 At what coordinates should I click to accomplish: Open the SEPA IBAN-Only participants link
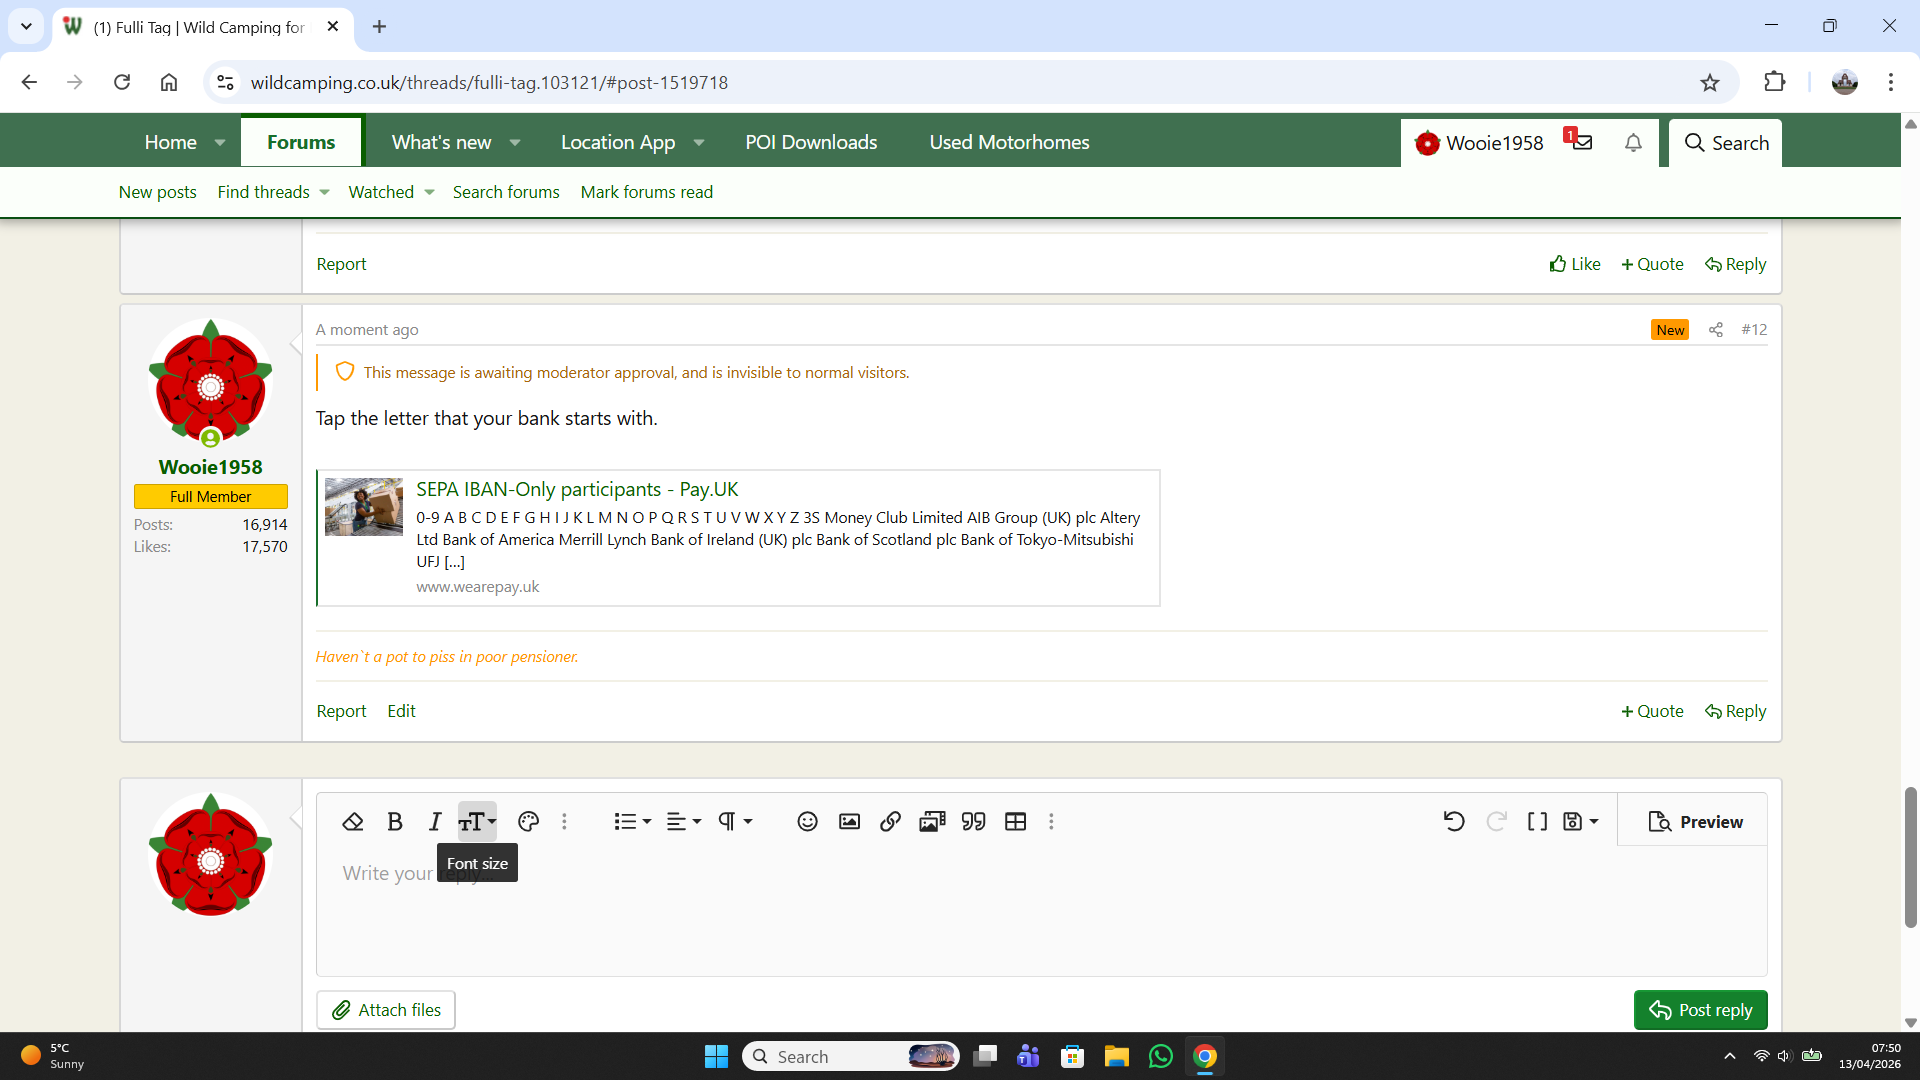(577, 489)
